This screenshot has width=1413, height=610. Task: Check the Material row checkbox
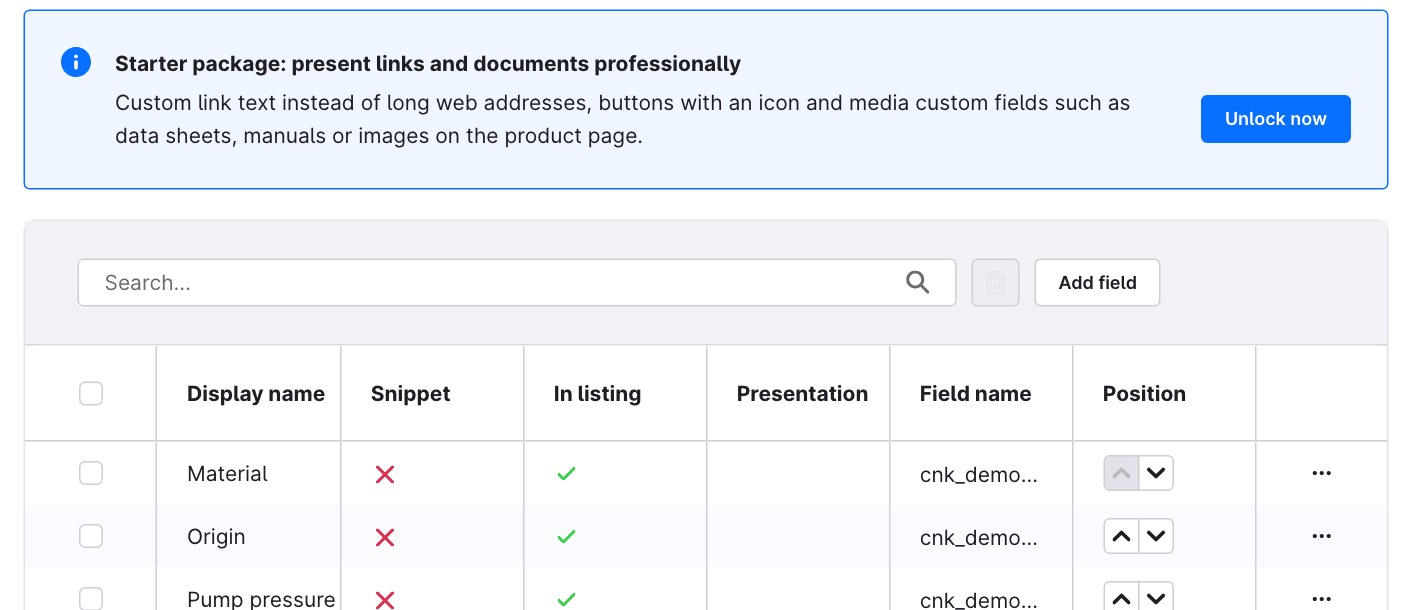pyautogui.click(x=91, y=474)
